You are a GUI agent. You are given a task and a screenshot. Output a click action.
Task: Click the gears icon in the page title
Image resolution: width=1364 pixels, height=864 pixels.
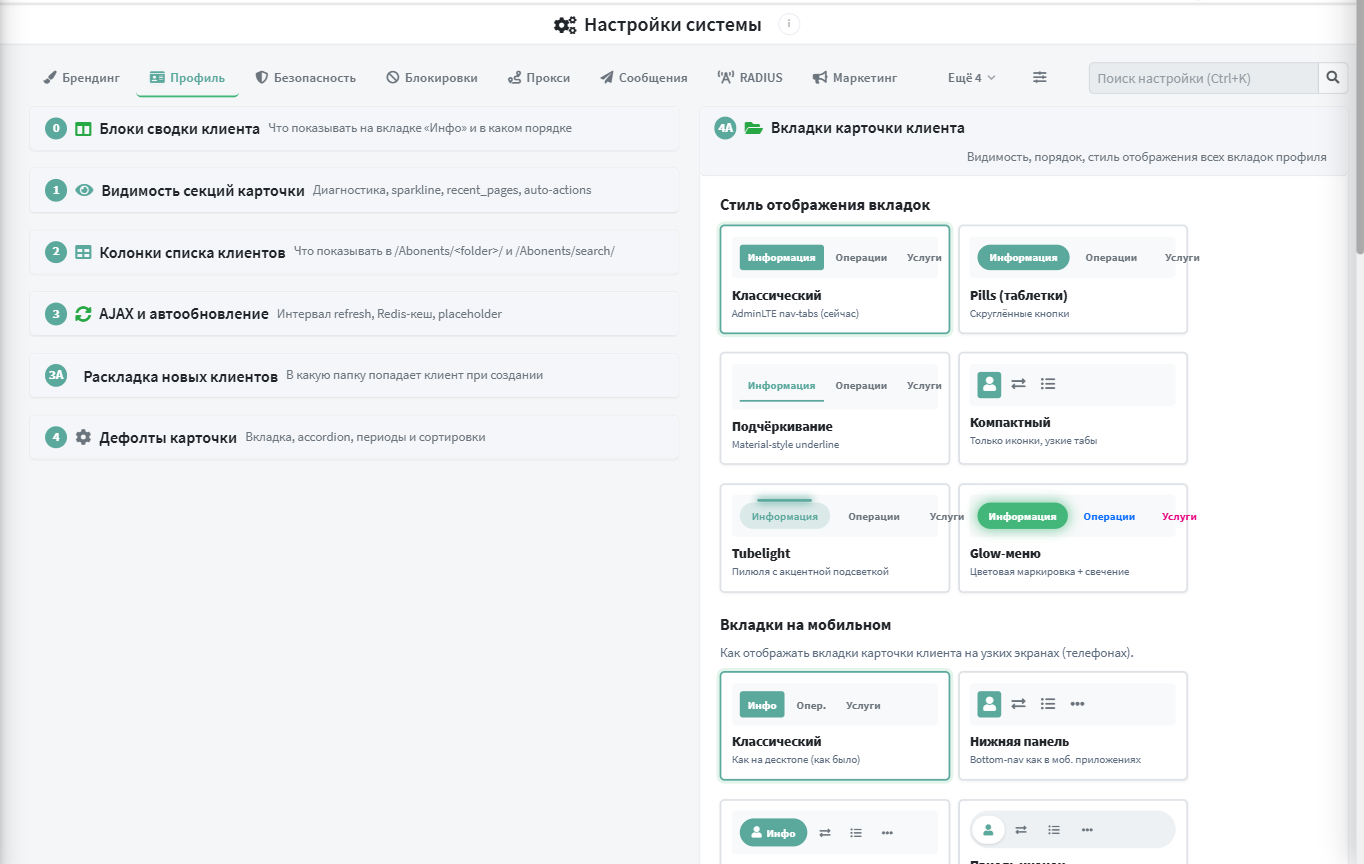565,25
